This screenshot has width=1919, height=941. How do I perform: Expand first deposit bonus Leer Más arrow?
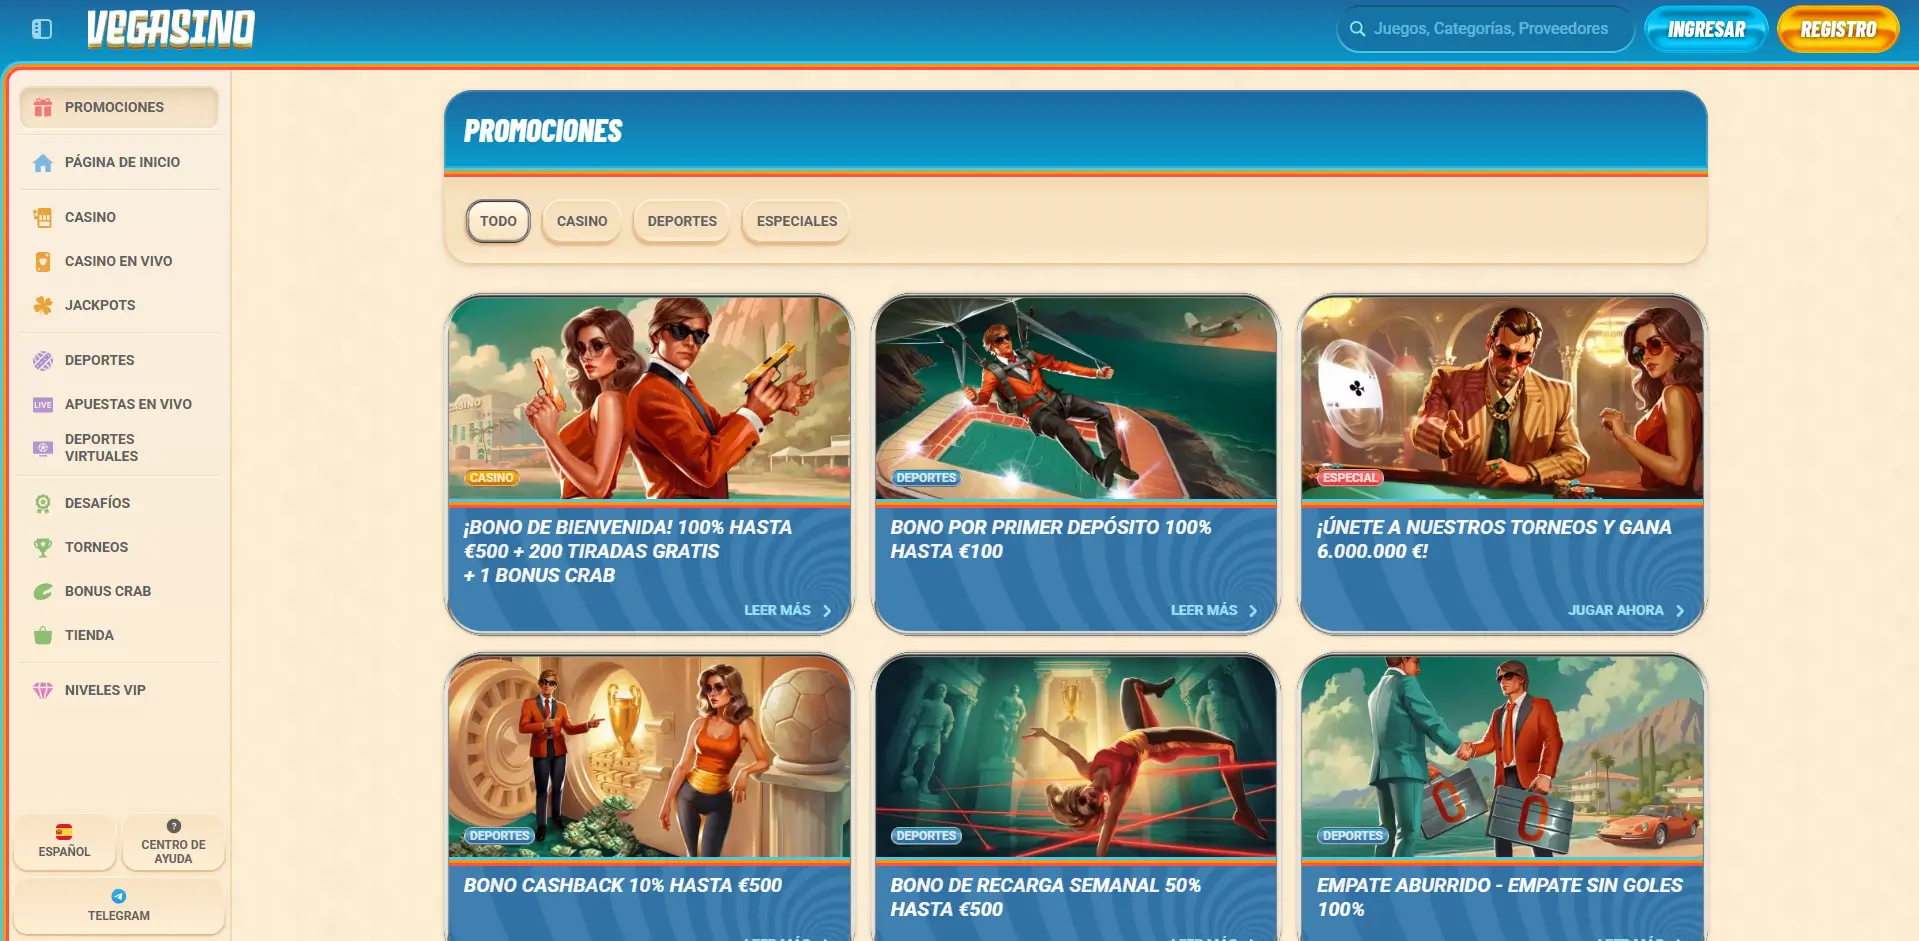pos(1252,611)
